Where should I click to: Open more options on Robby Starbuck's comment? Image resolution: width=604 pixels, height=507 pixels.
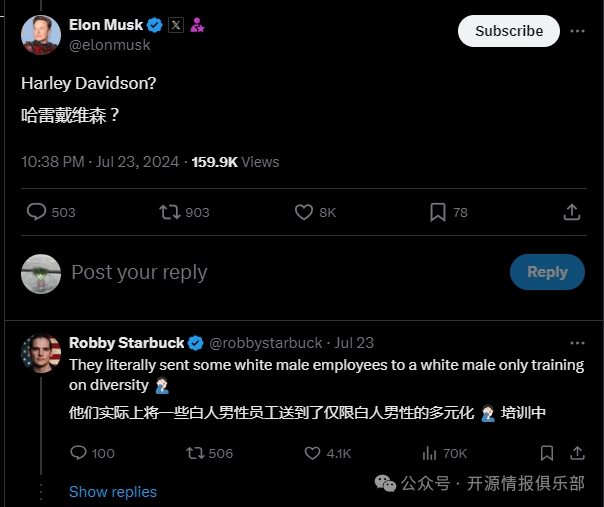coord(577,342)
